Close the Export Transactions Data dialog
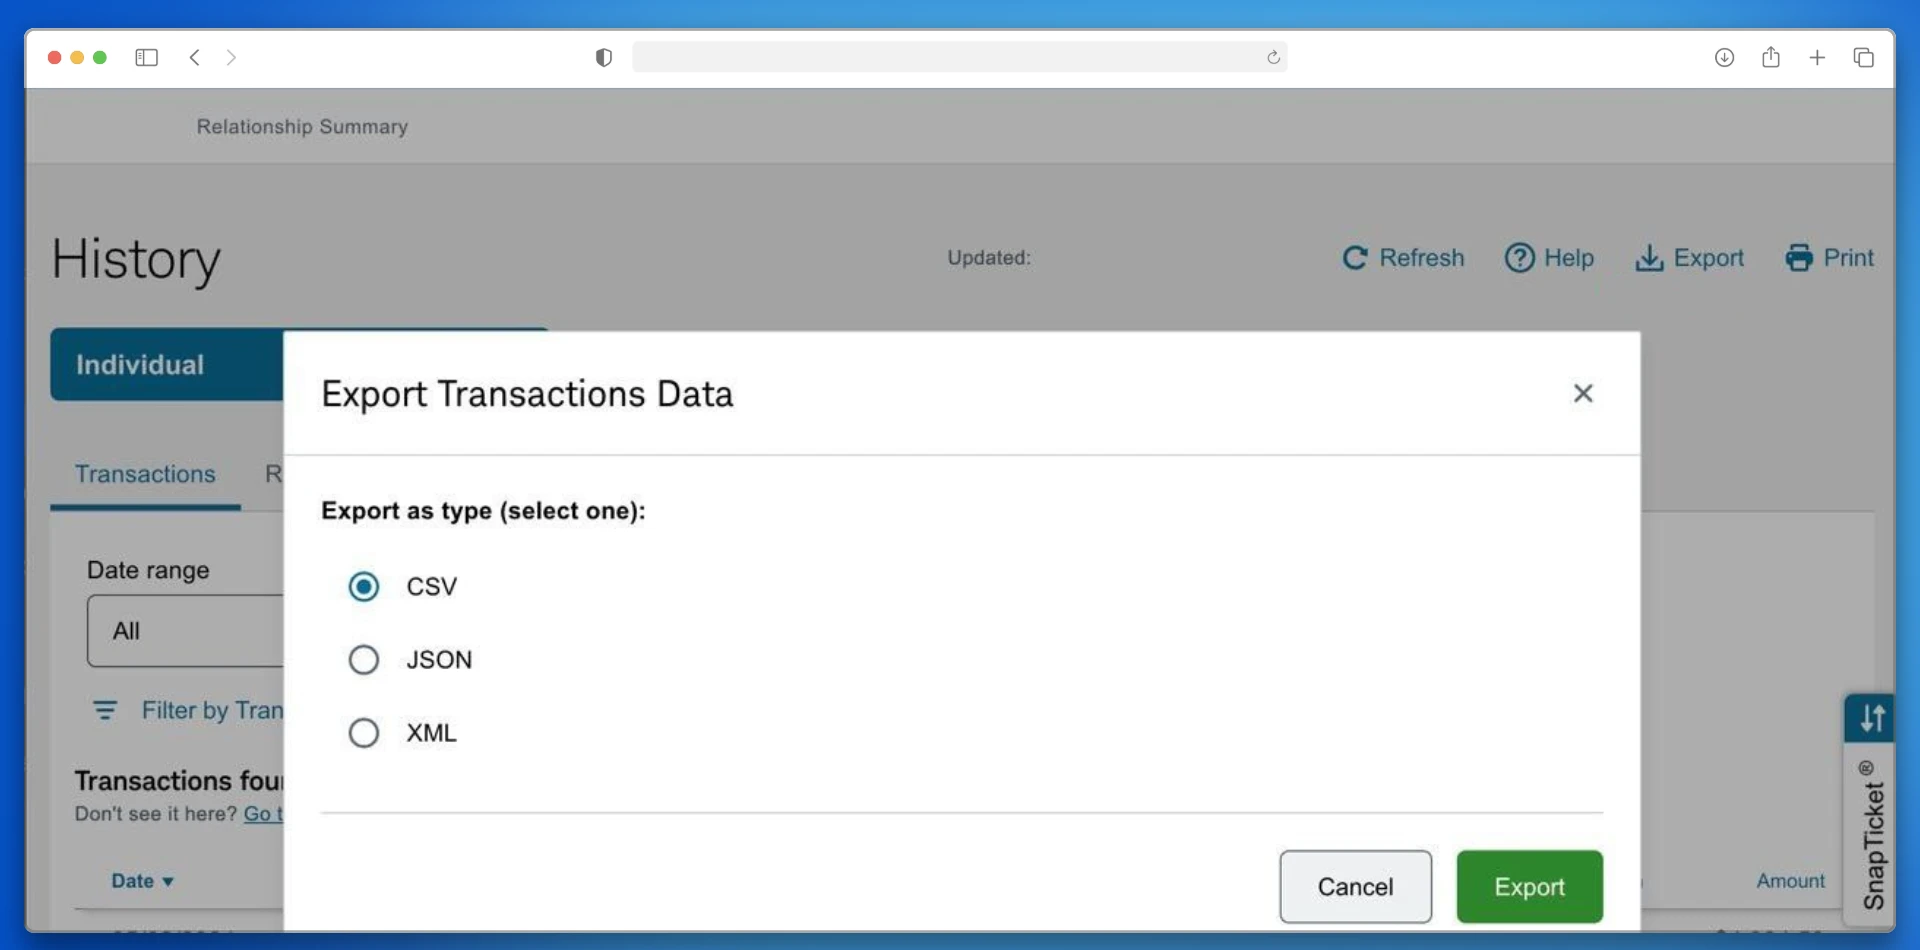This screenshot has height=950, width=1920. pyautogui.click(x=1582, y=394)
